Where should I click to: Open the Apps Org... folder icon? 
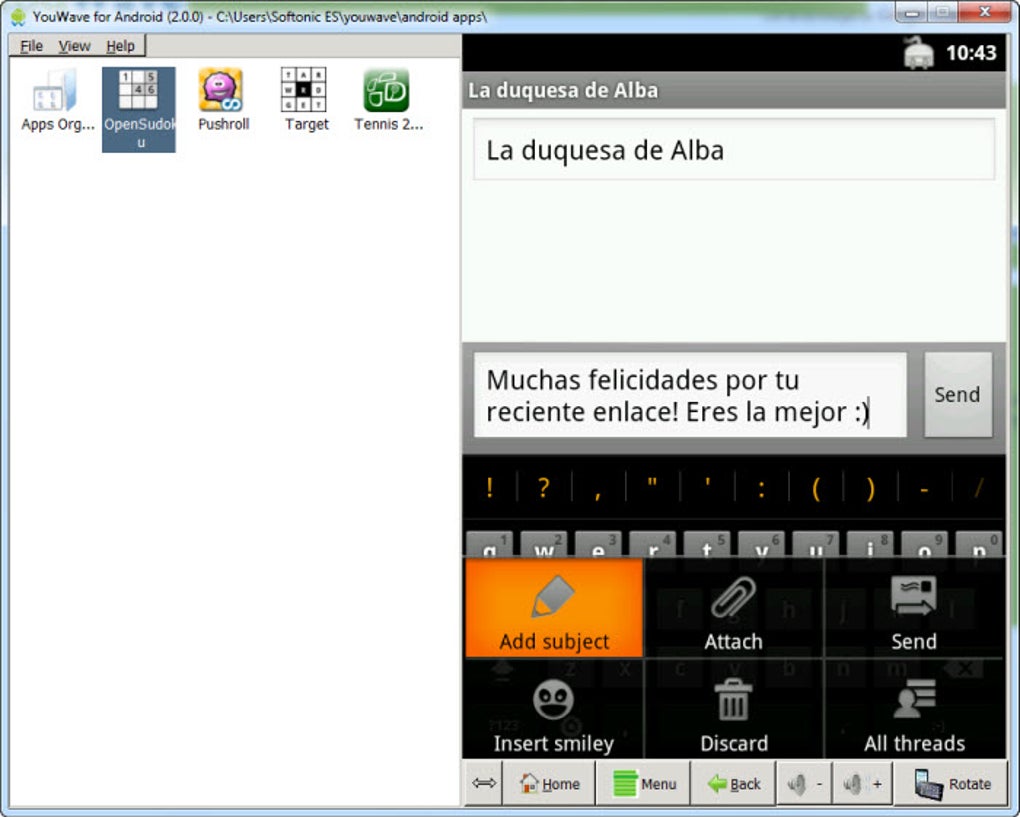point(57,100)
